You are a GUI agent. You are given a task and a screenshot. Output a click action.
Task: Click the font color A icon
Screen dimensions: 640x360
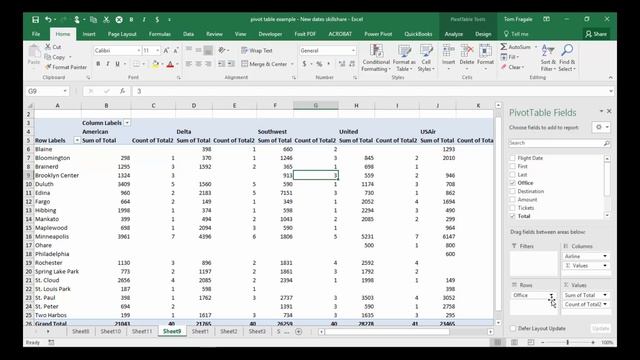coord(170,64)
